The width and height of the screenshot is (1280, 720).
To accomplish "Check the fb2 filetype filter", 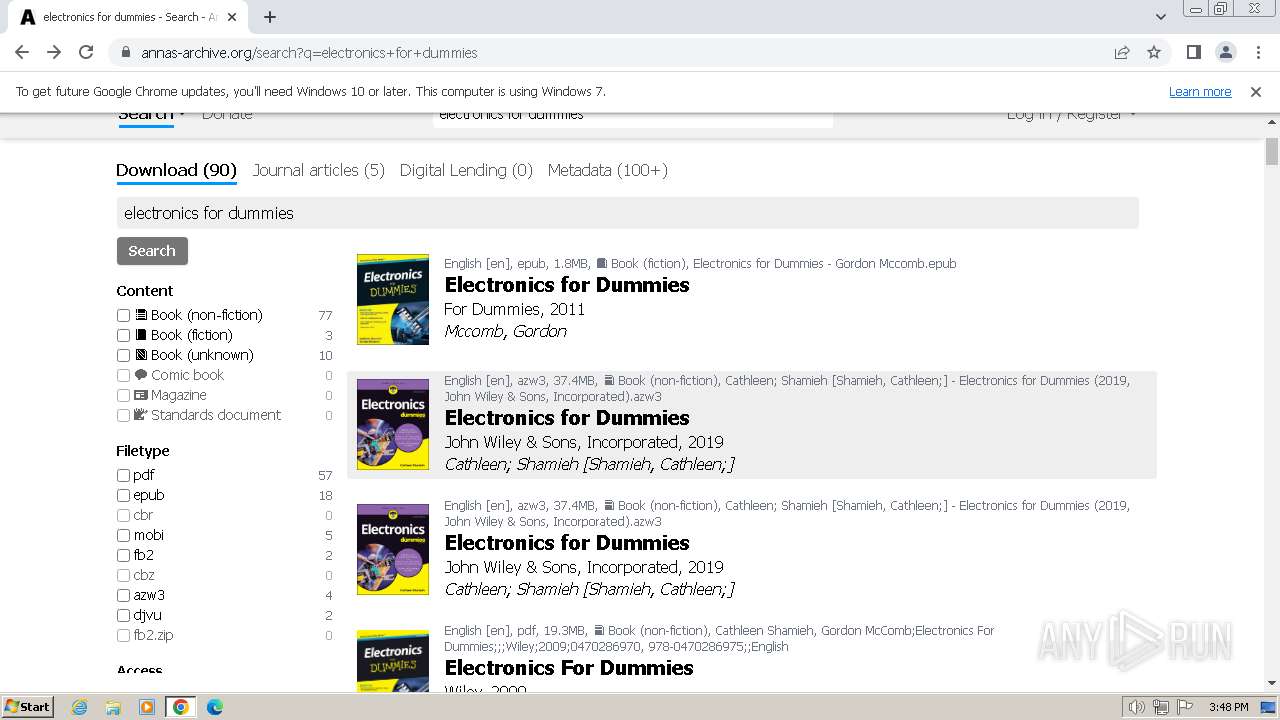I will coord(123,555).
